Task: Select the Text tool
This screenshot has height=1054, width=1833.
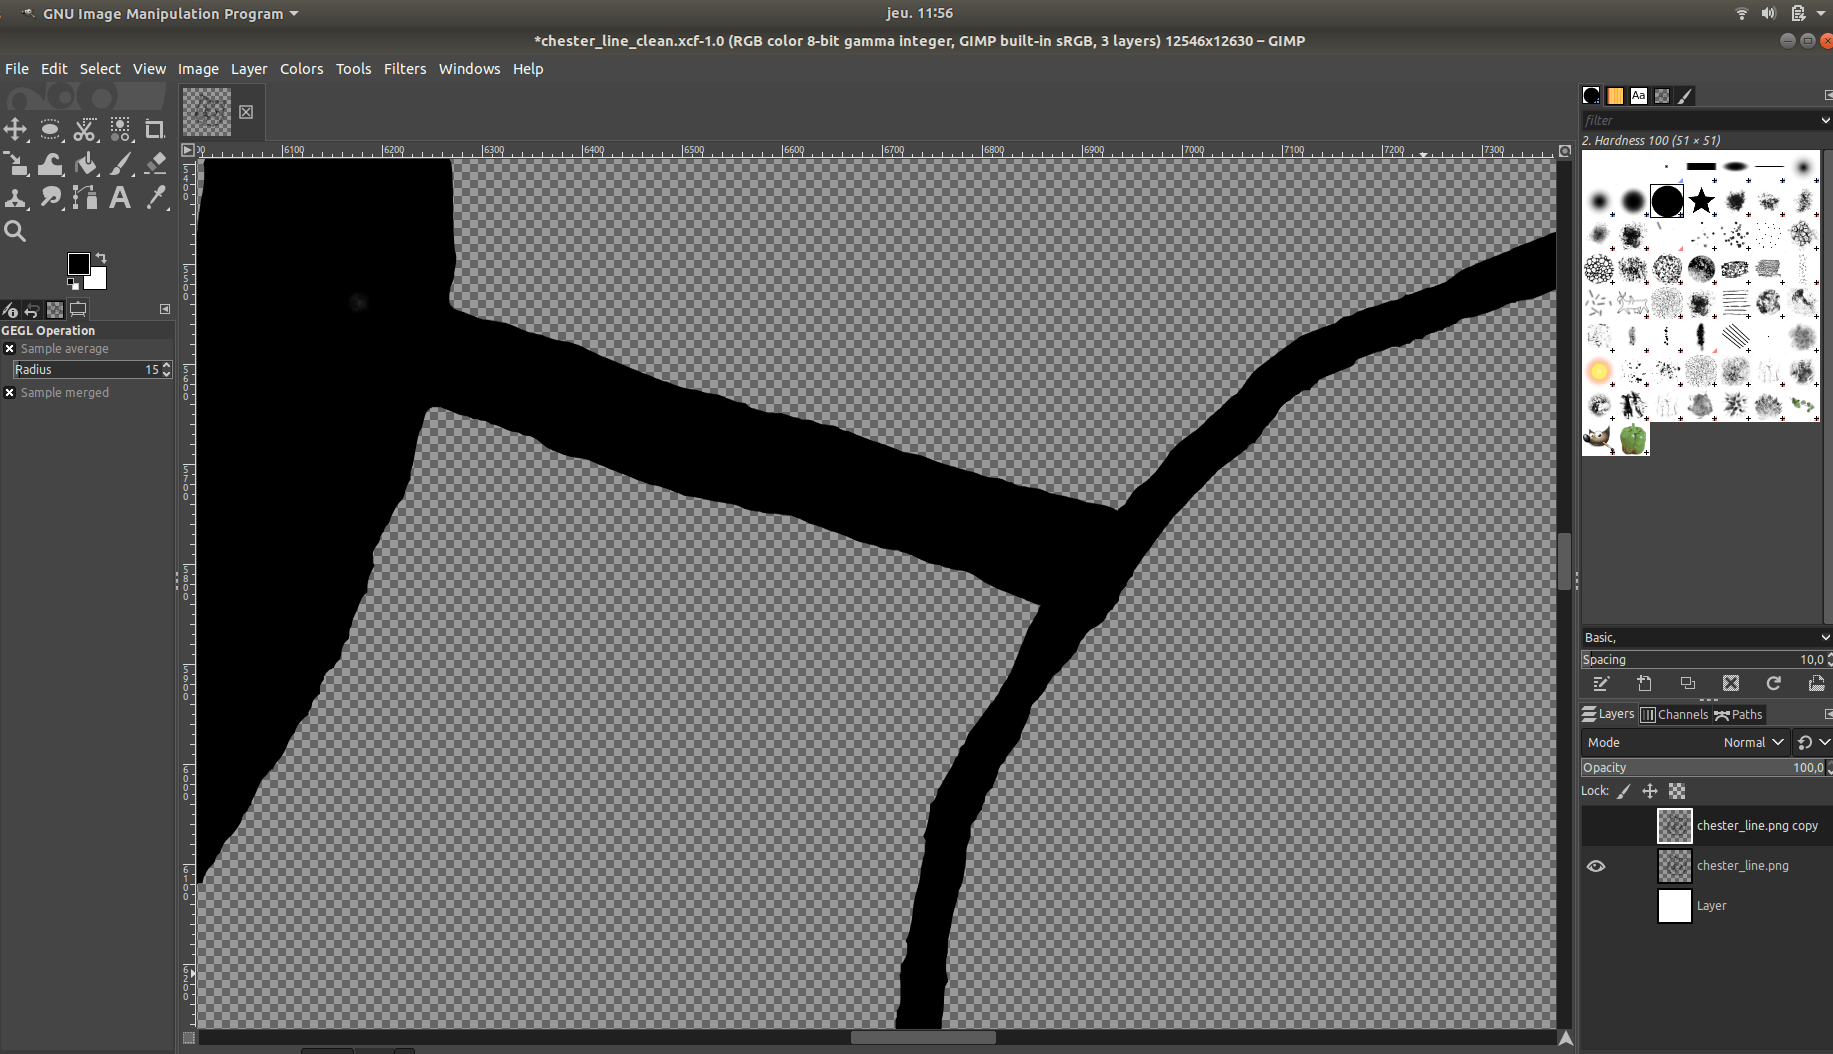Action: pyautogui.click(x=119, y=197)
